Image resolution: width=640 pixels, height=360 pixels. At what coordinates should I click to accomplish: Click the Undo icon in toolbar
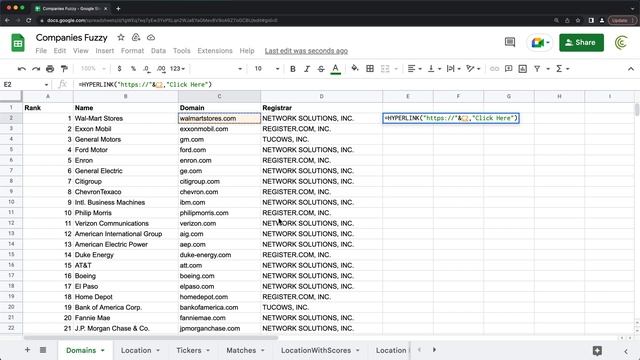tap(22, 69)
